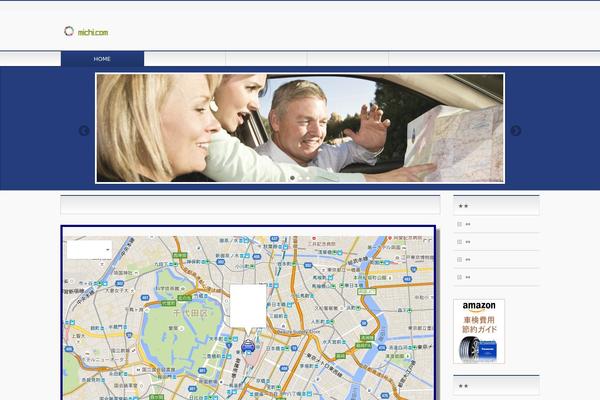The height and width of the screenshot is (400, 600).
Task: Click the michi.com logo
Action: 86,32
